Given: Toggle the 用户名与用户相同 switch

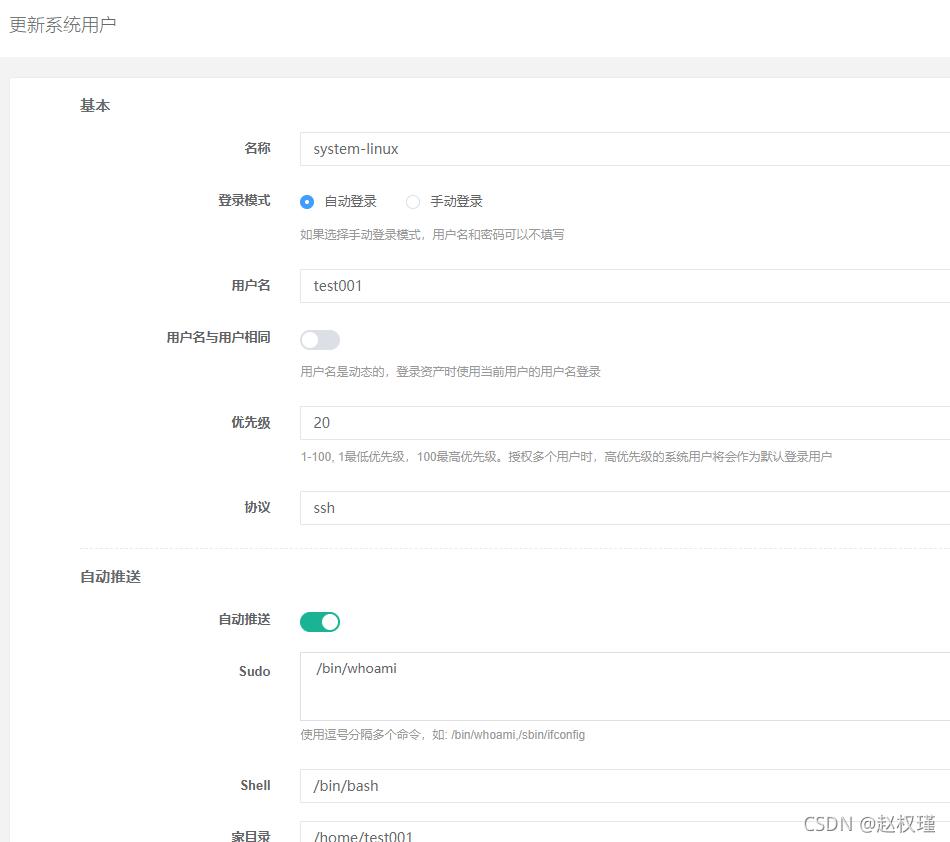Looking at the screenshot, I should tap(320, 340).
